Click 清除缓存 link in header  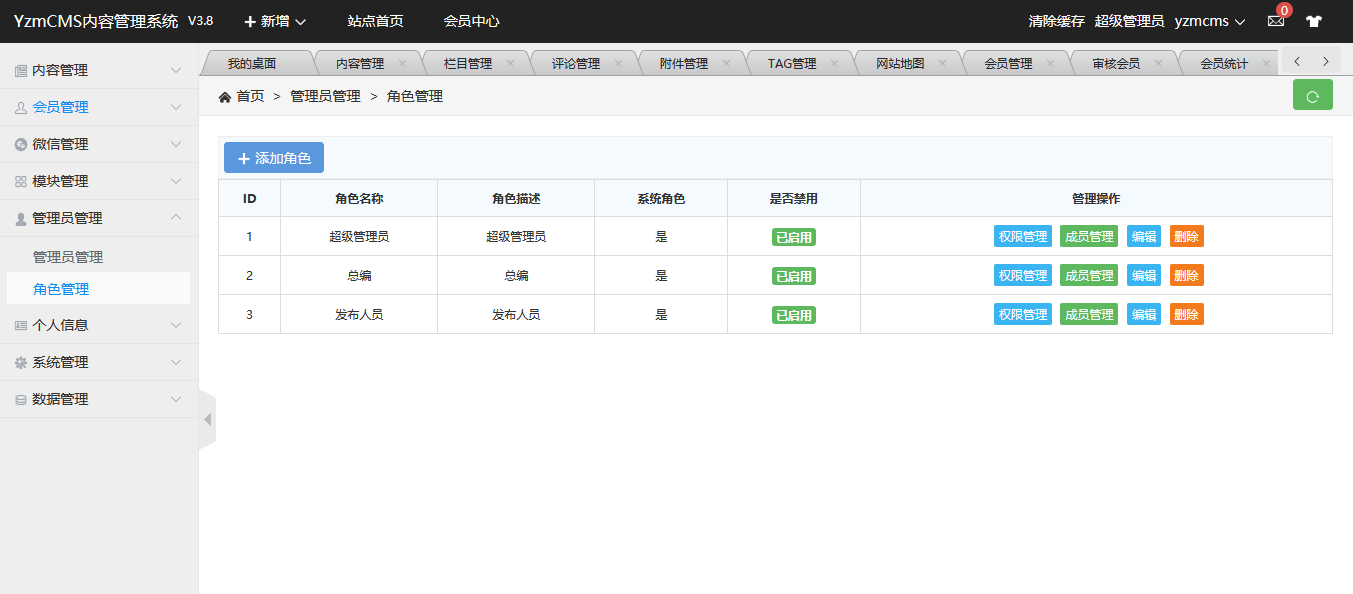pos(1056,21)
